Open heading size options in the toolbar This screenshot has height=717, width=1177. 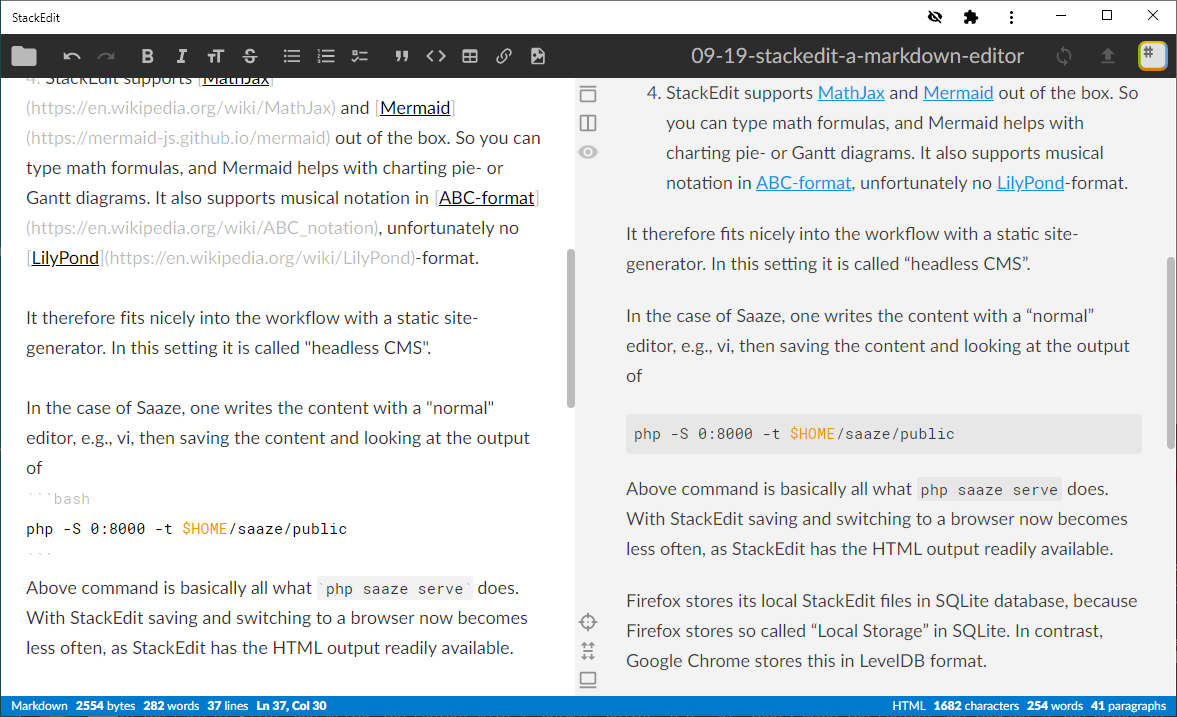[215, 56]
